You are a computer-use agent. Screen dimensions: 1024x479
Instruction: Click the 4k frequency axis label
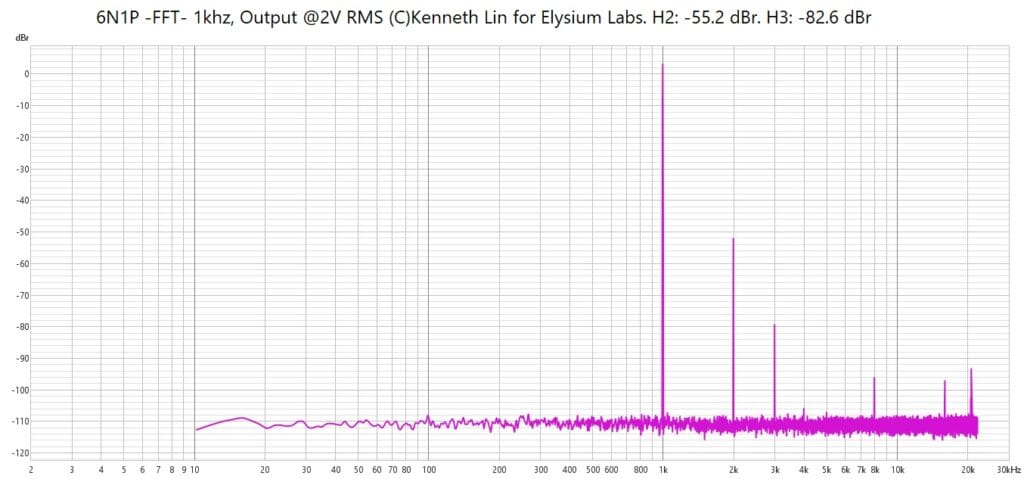804,470
